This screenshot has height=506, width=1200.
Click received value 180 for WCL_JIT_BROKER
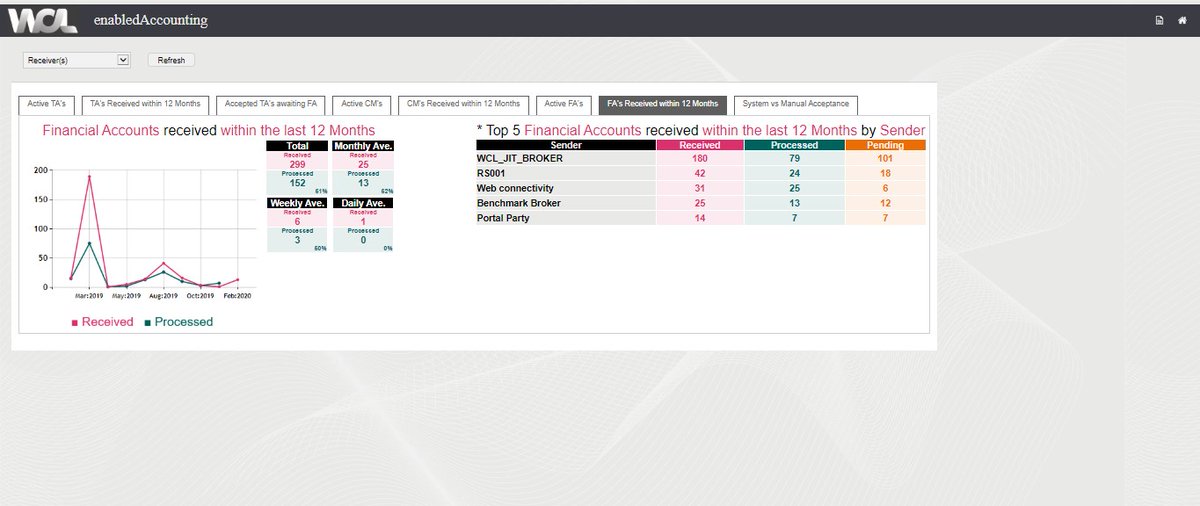(x=700, y=158)
